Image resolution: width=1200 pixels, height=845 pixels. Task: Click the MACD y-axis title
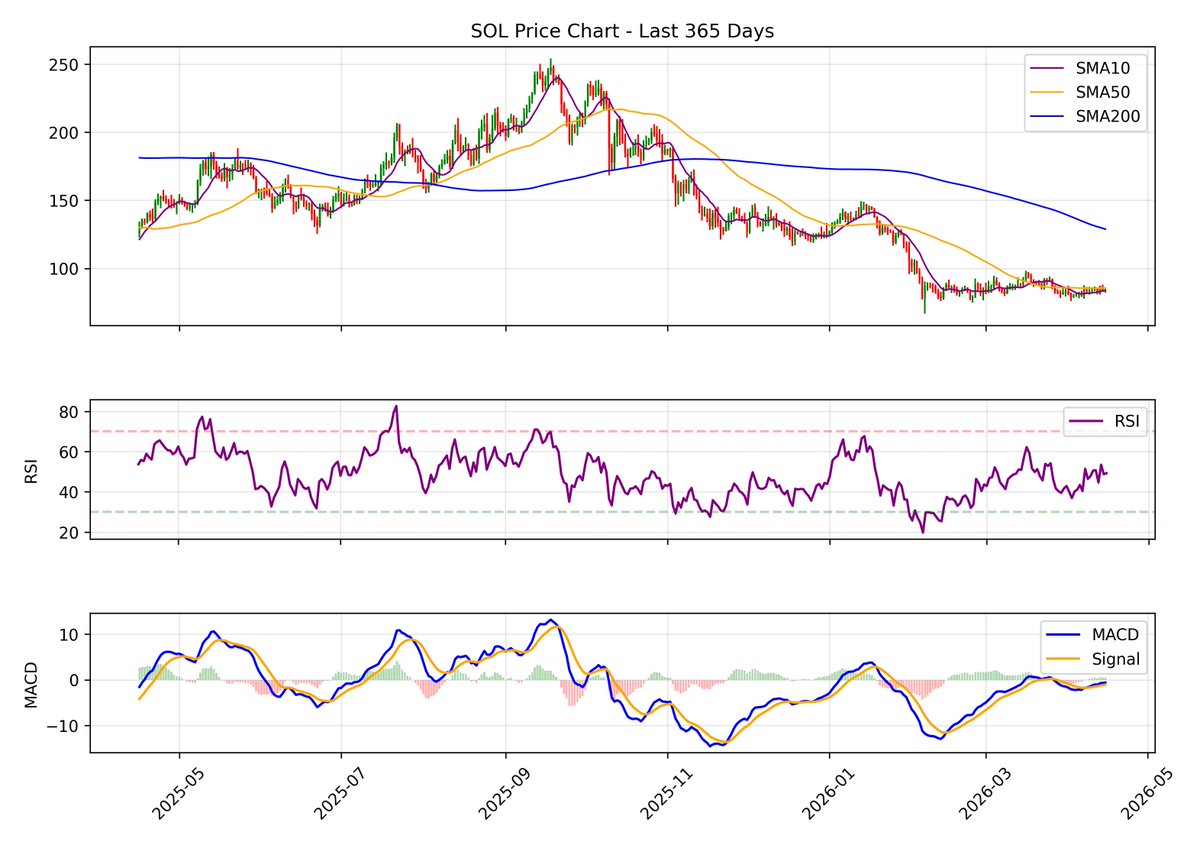31,684
